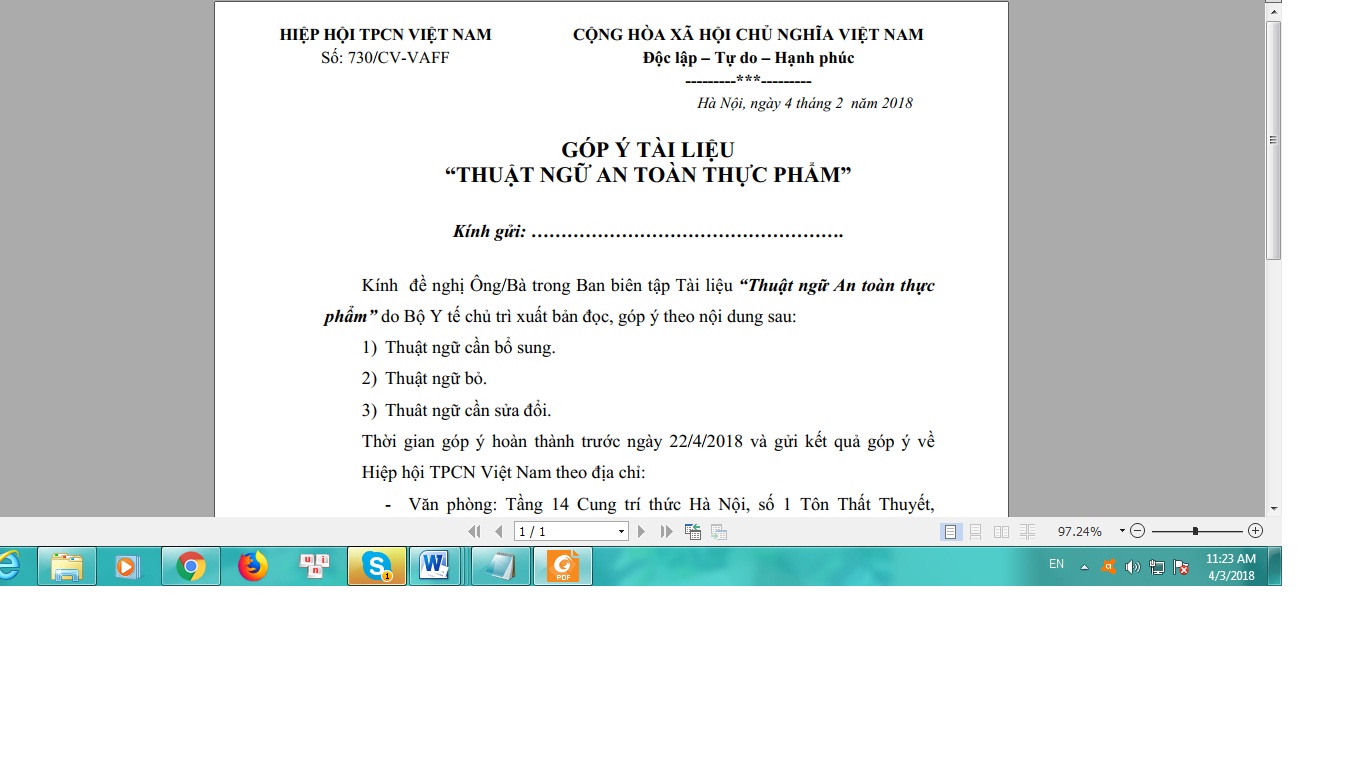Click the Show desktop button

tap(1275, 566)
